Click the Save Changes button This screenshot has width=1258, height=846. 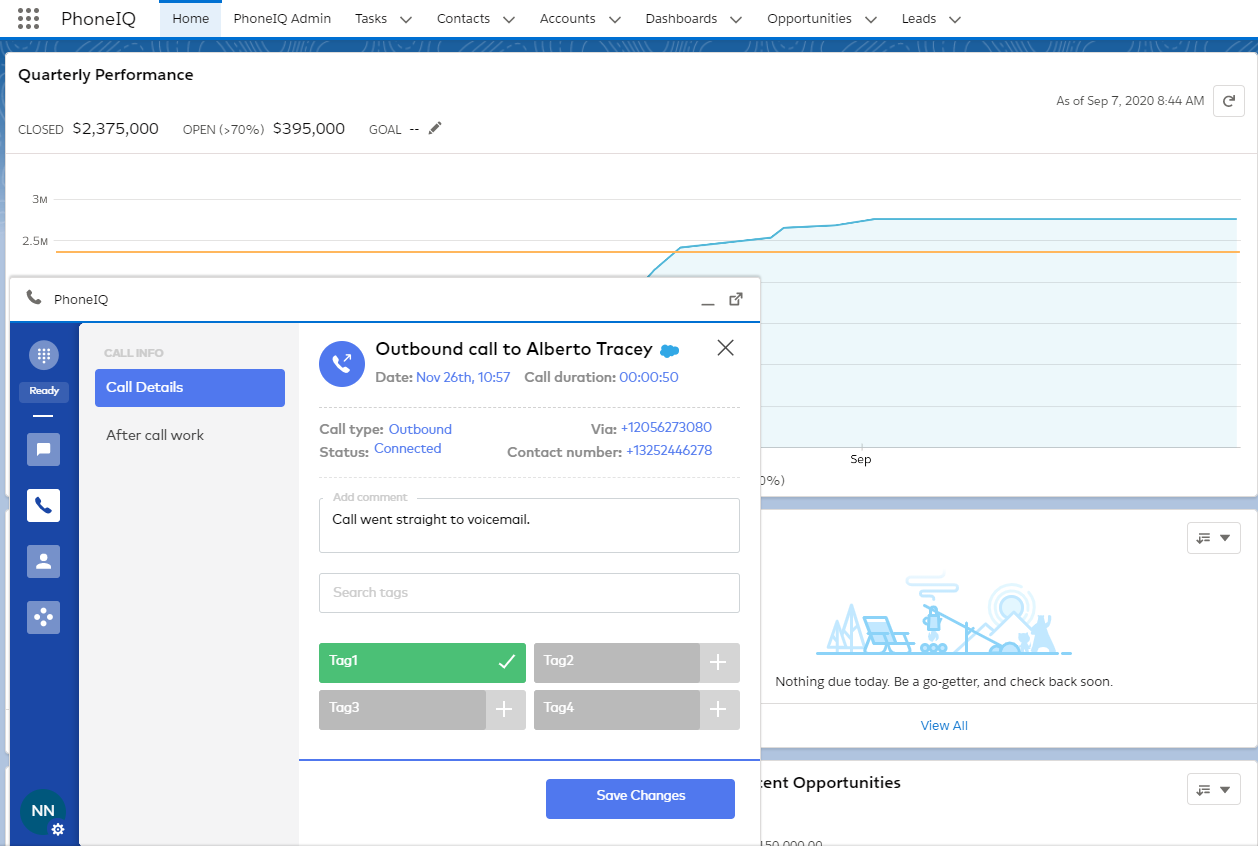click(640, 798)
